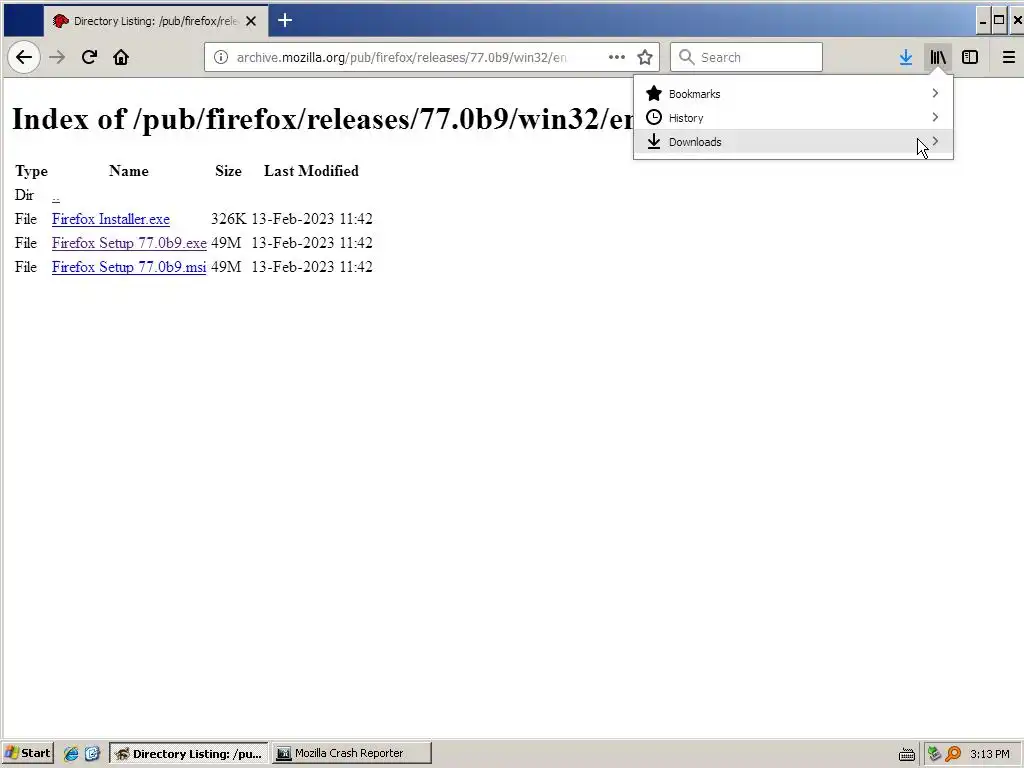Expand the Downloads submenu chevron
Image resolution: width=1024 pixels, height=768 pixels.
pyautogui.click(x=935, y=142)
